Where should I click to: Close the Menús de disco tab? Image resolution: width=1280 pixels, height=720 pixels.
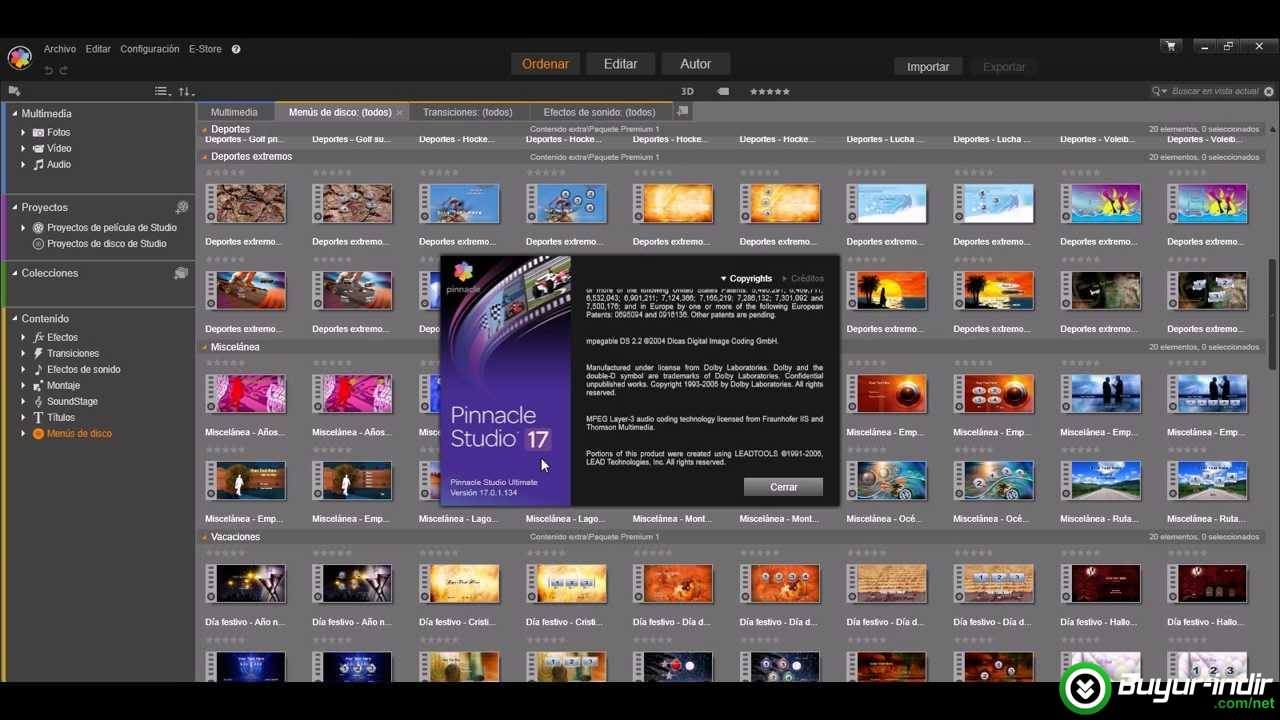tap(399, 113)
